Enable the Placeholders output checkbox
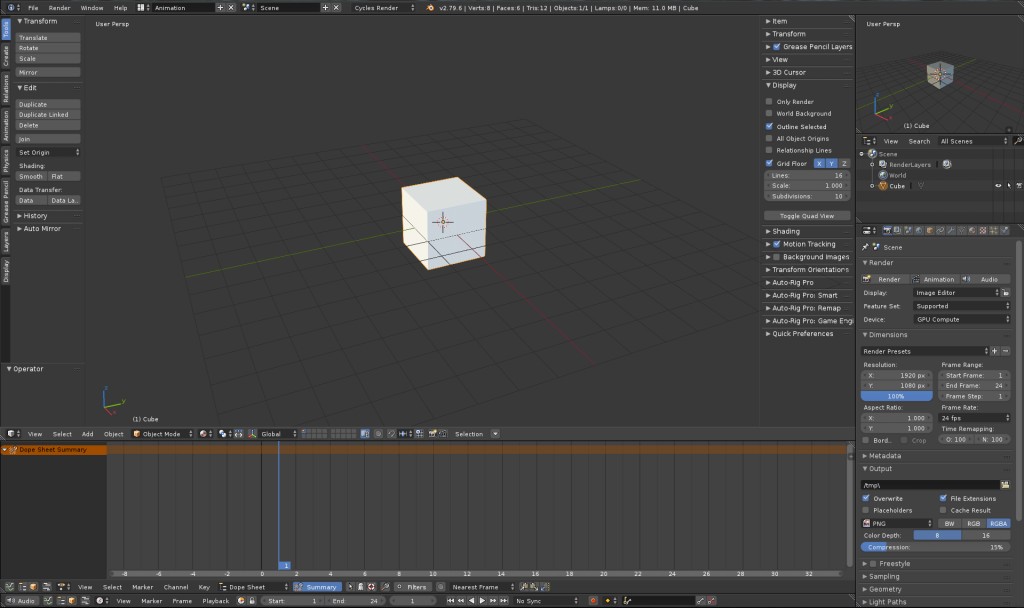 click(x=865, y=510)
